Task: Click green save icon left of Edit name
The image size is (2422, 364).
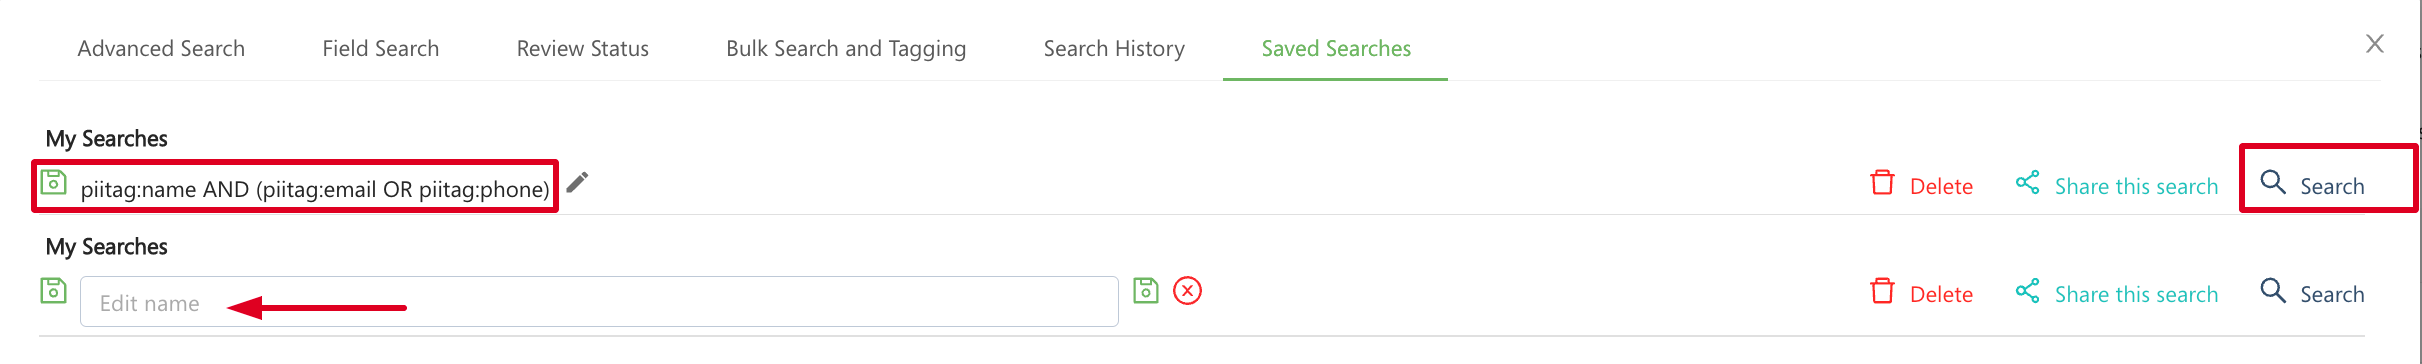Action: [53, 290]
